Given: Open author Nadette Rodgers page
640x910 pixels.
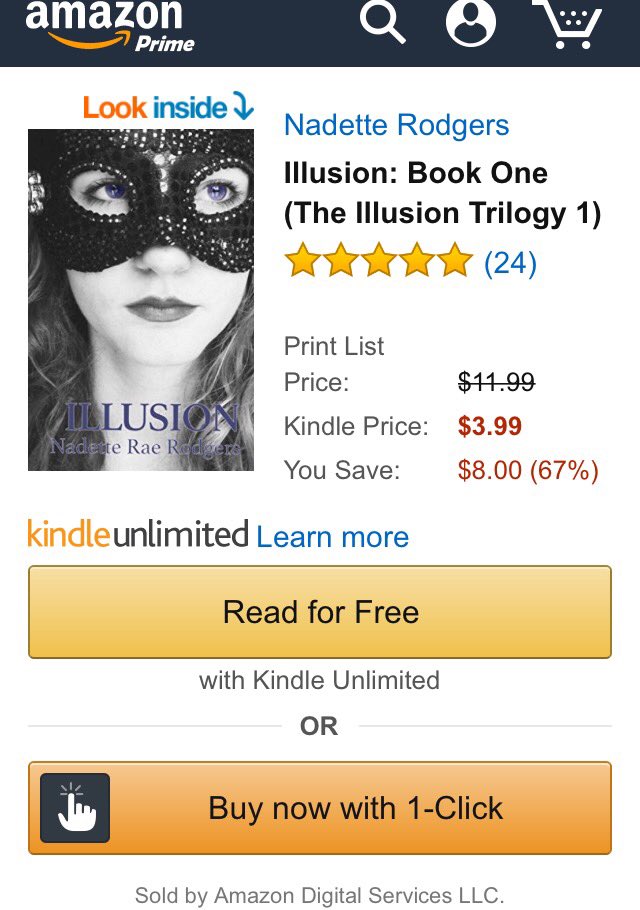Looking at the screenshot, I should point(396,125).
